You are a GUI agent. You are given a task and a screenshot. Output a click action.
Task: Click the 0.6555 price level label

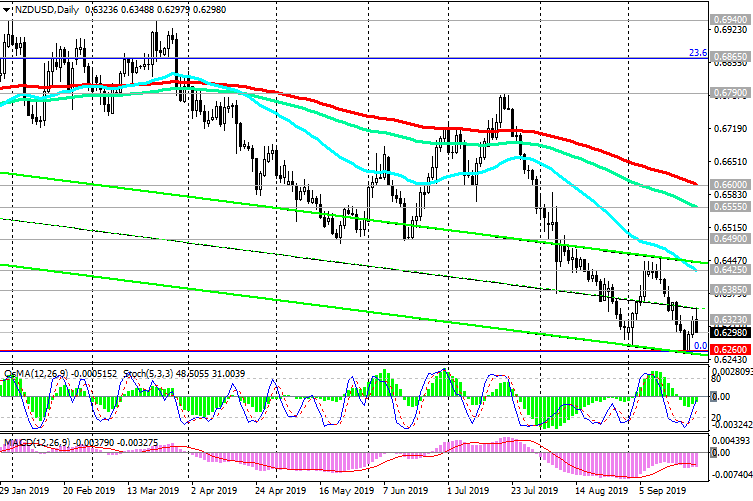point(729,206)
